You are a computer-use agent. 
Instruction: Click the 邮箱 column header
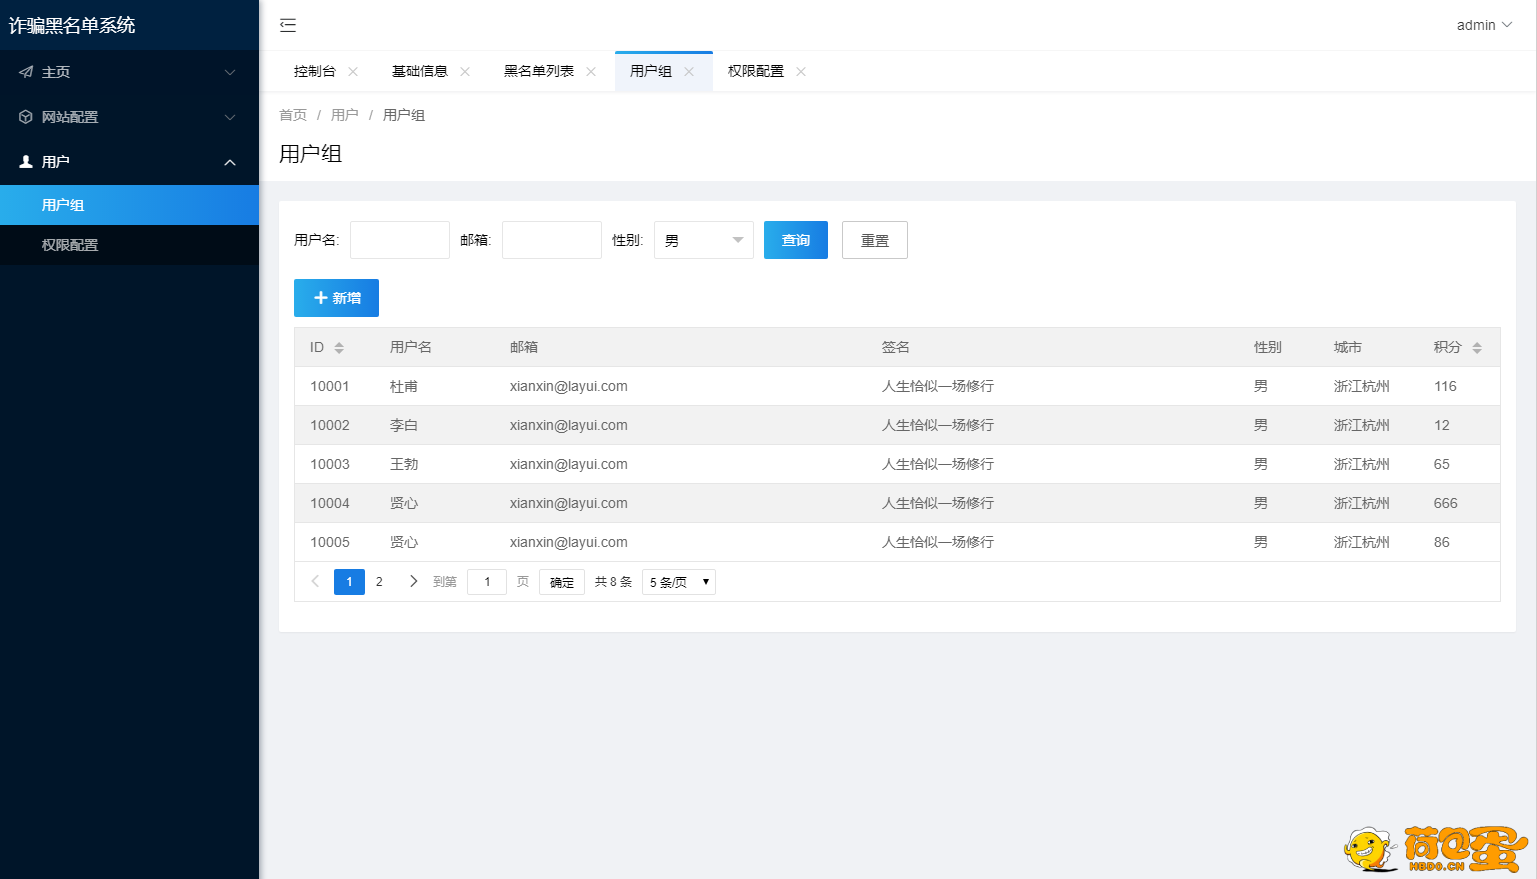pyautogui.click(x=524, y=347)
